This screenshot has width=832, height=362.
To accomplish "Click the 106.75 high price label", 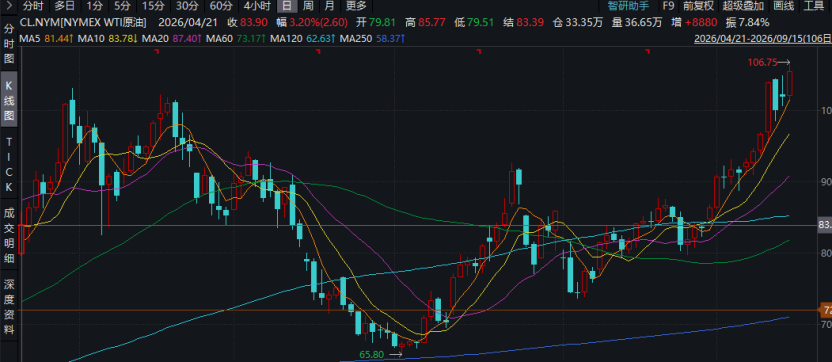I will (762, 62).
